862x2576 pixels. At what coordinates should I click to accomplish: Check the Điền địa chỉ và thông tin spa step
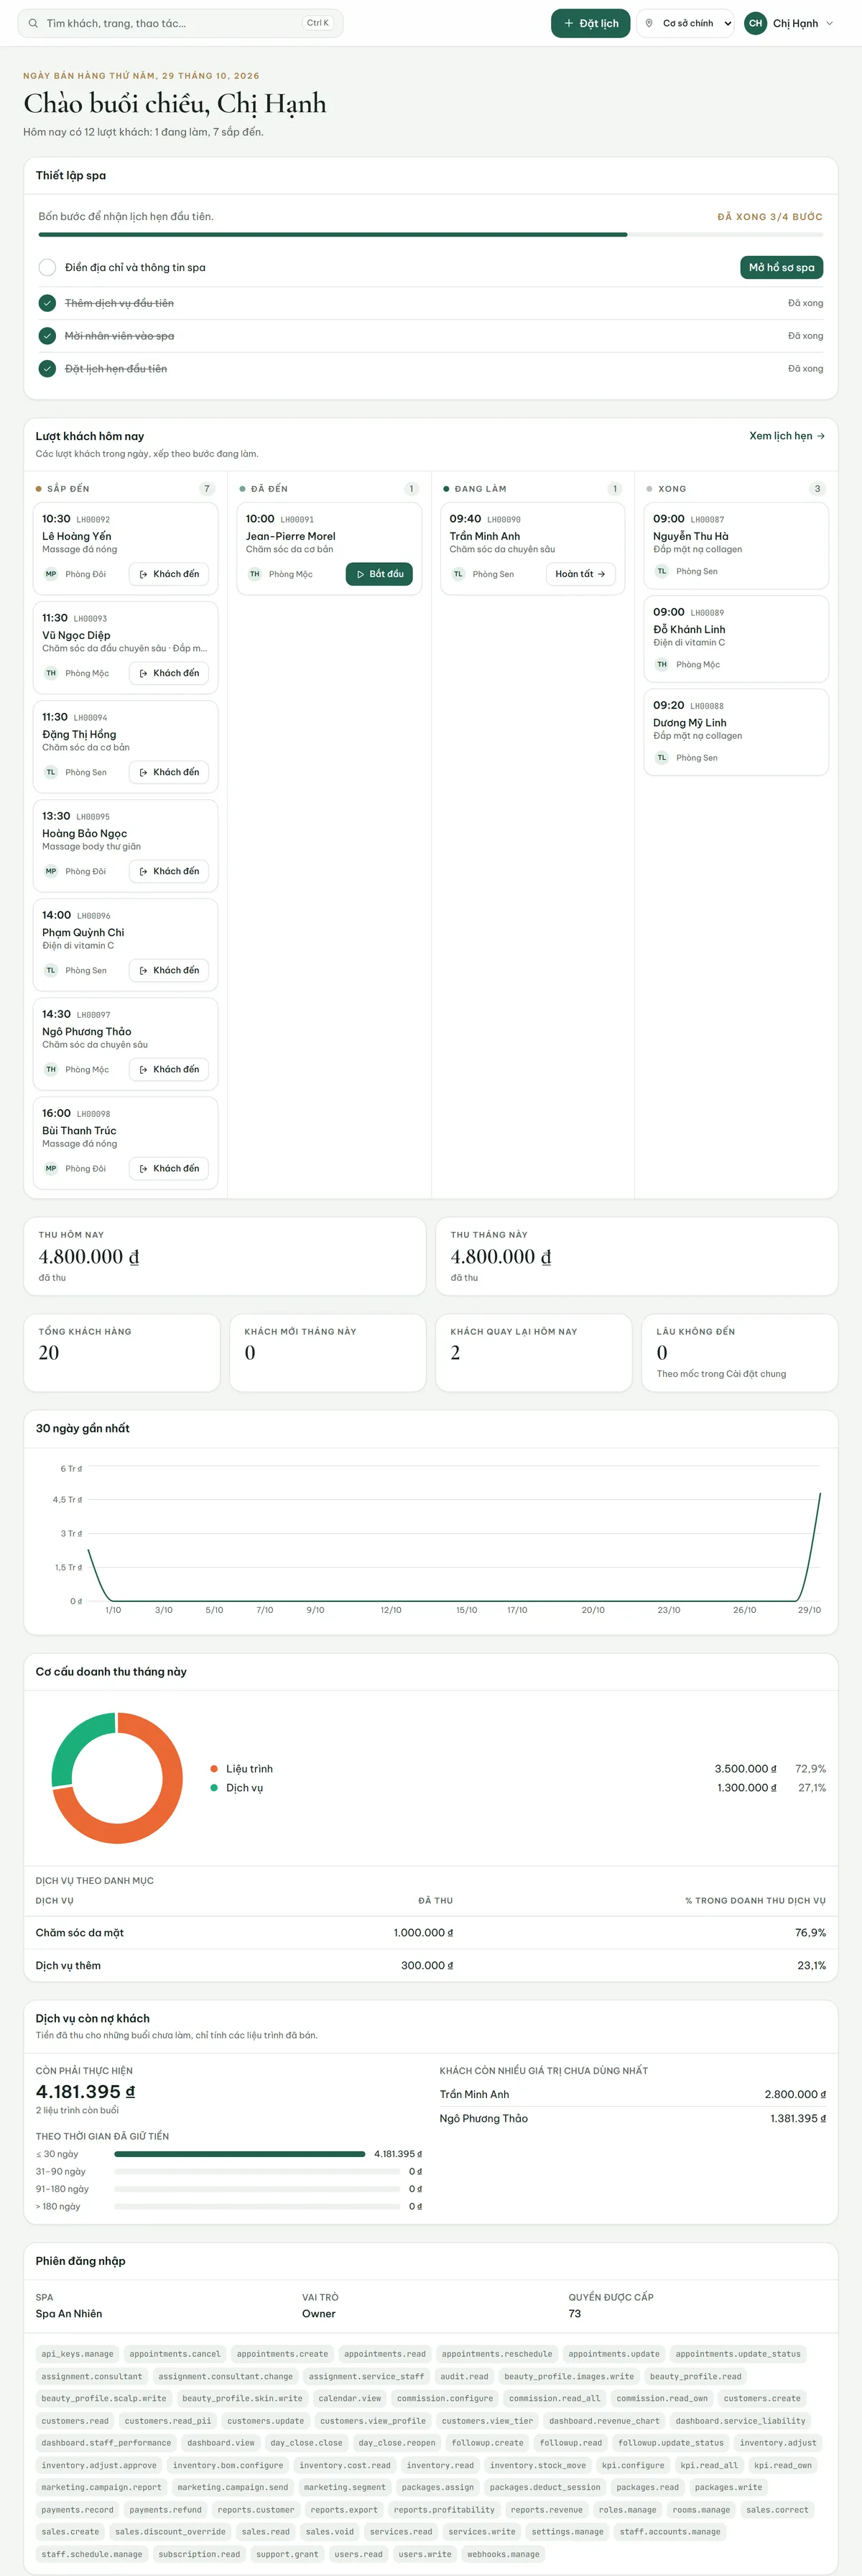[x=47, y=267]
